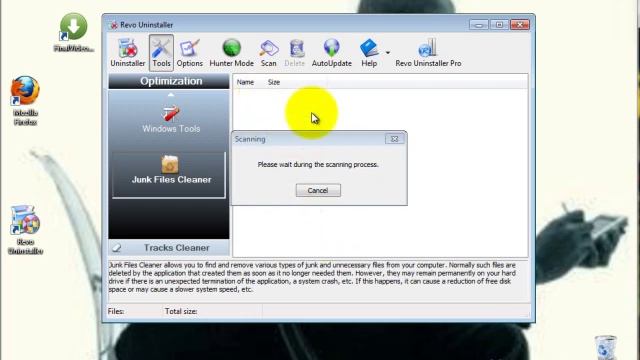Click the Delete toolbar icon
Screen dimensions: 640x360
(295, 53)
